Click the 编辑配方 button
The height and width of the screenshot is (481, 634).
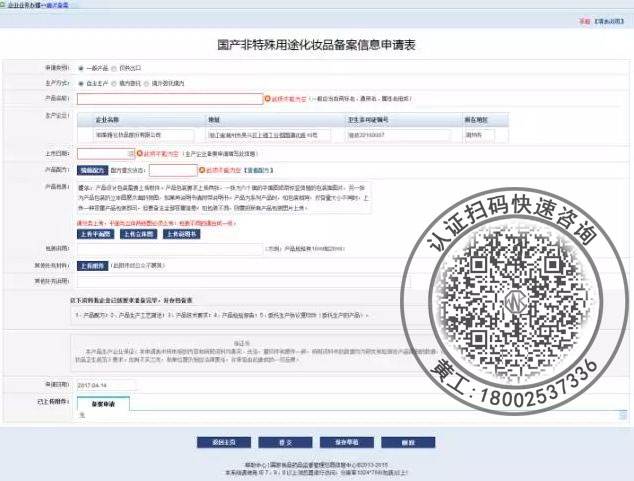[93, 170]
